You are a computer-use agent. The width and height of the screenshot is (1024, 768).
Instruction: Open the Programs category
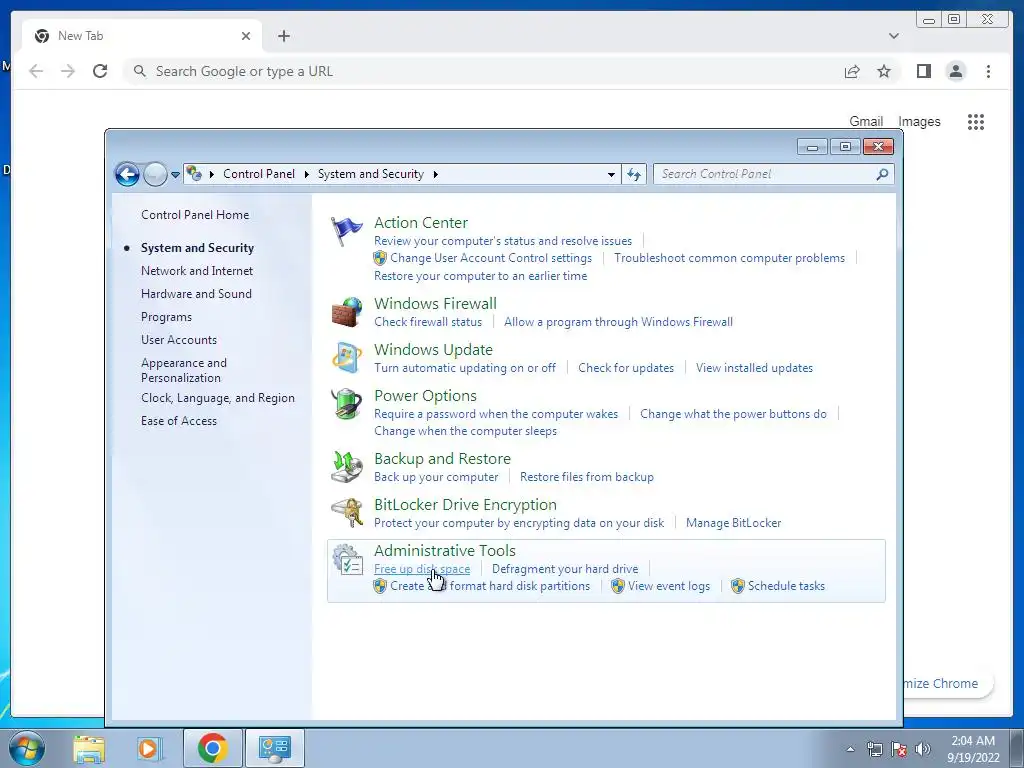coord(167,317)
